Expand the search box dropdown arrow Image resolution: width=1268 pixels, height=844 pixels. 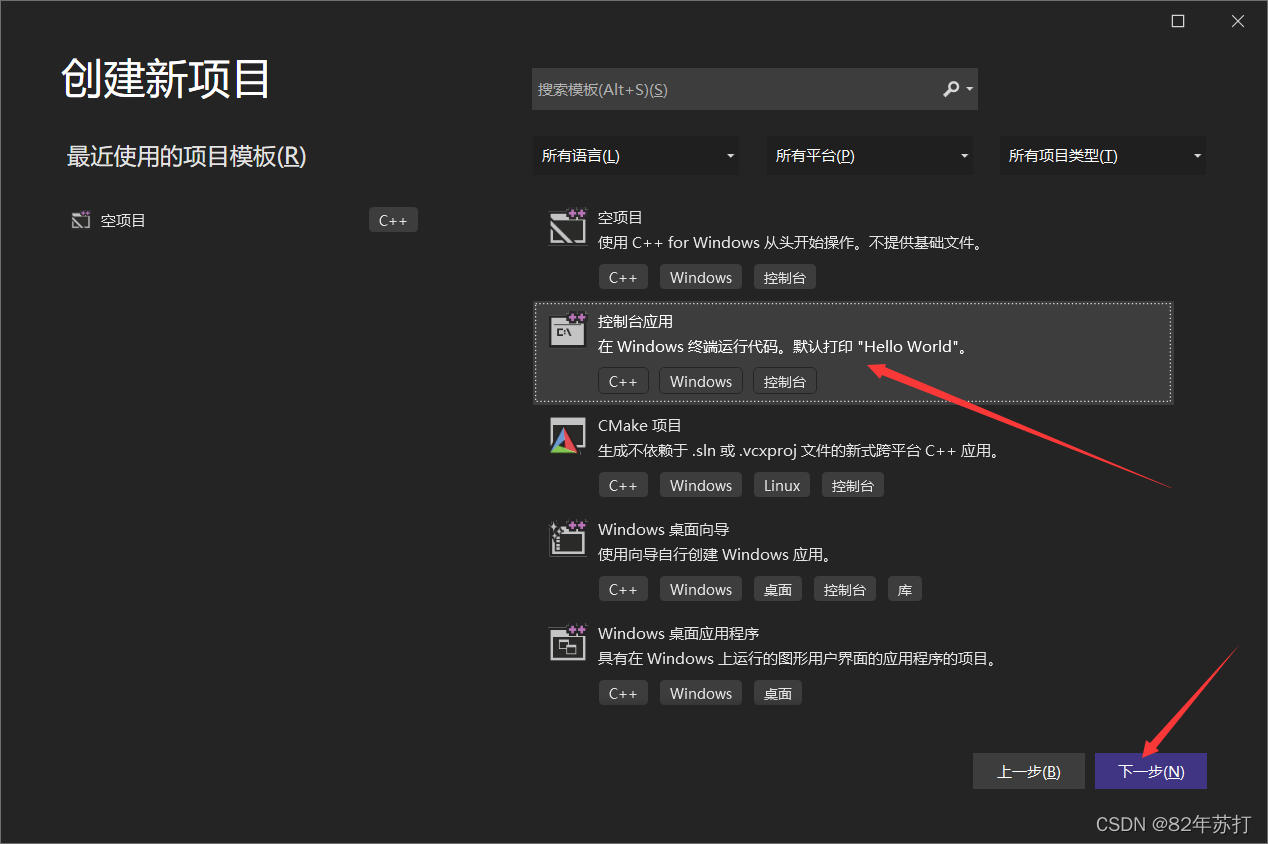coord(969,89)
